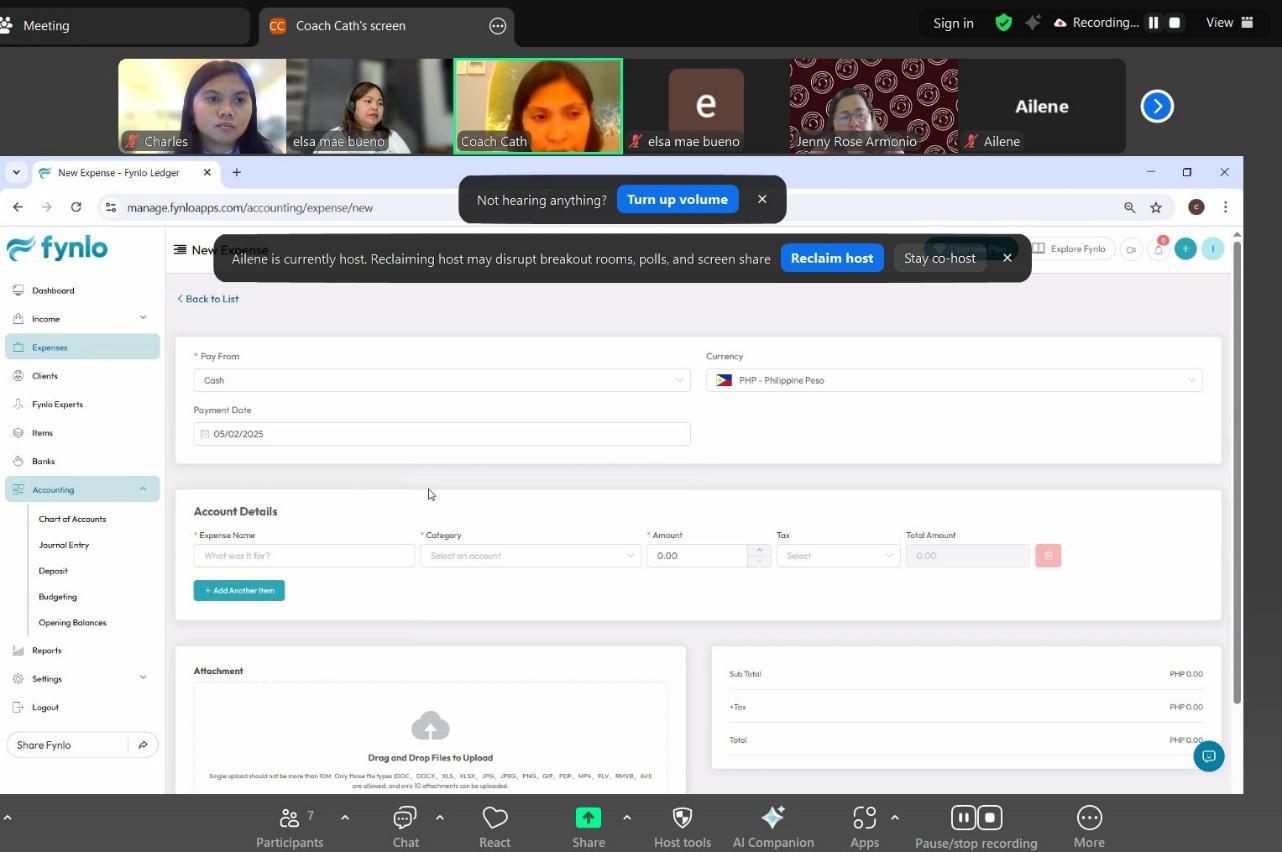Go back in the browser
The image size is (1282, 852).
(x=18, y=207)
